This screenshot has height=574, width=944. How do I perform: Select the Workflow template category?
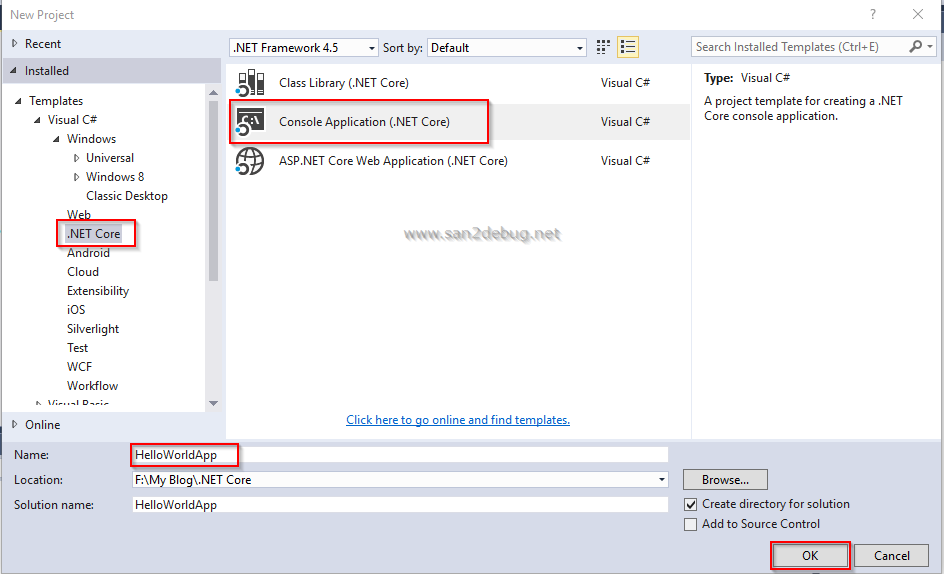tap(93, 385)
